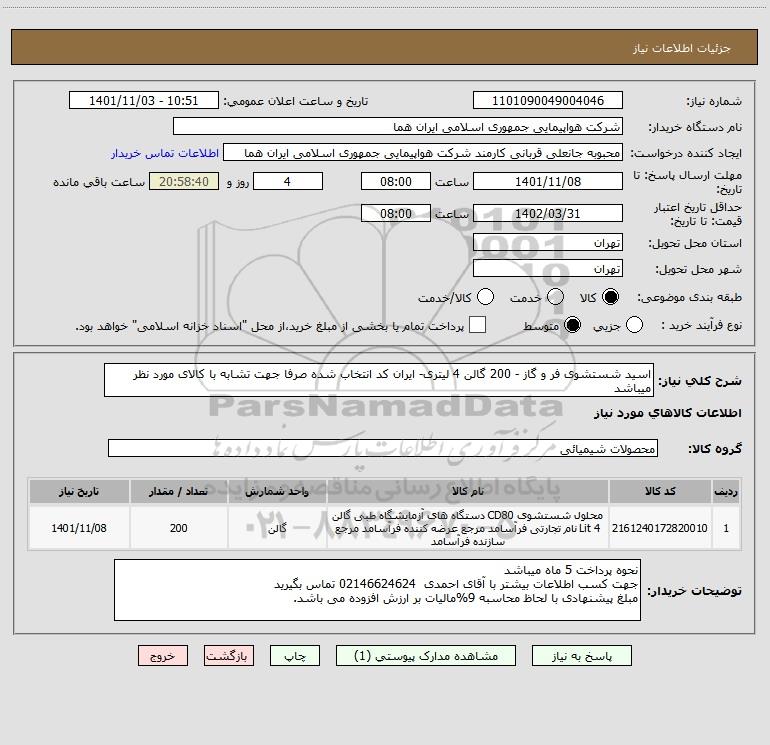770x745 pixels.
Task: Click the ردیف column header
Action: pos(726,491)
